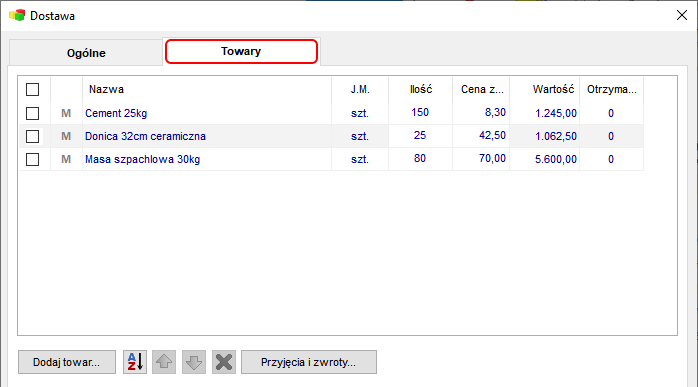This screenshot has height=387, width=698.
Task: Move selected item up with arrow icon
Action: [x=164, y=362]
